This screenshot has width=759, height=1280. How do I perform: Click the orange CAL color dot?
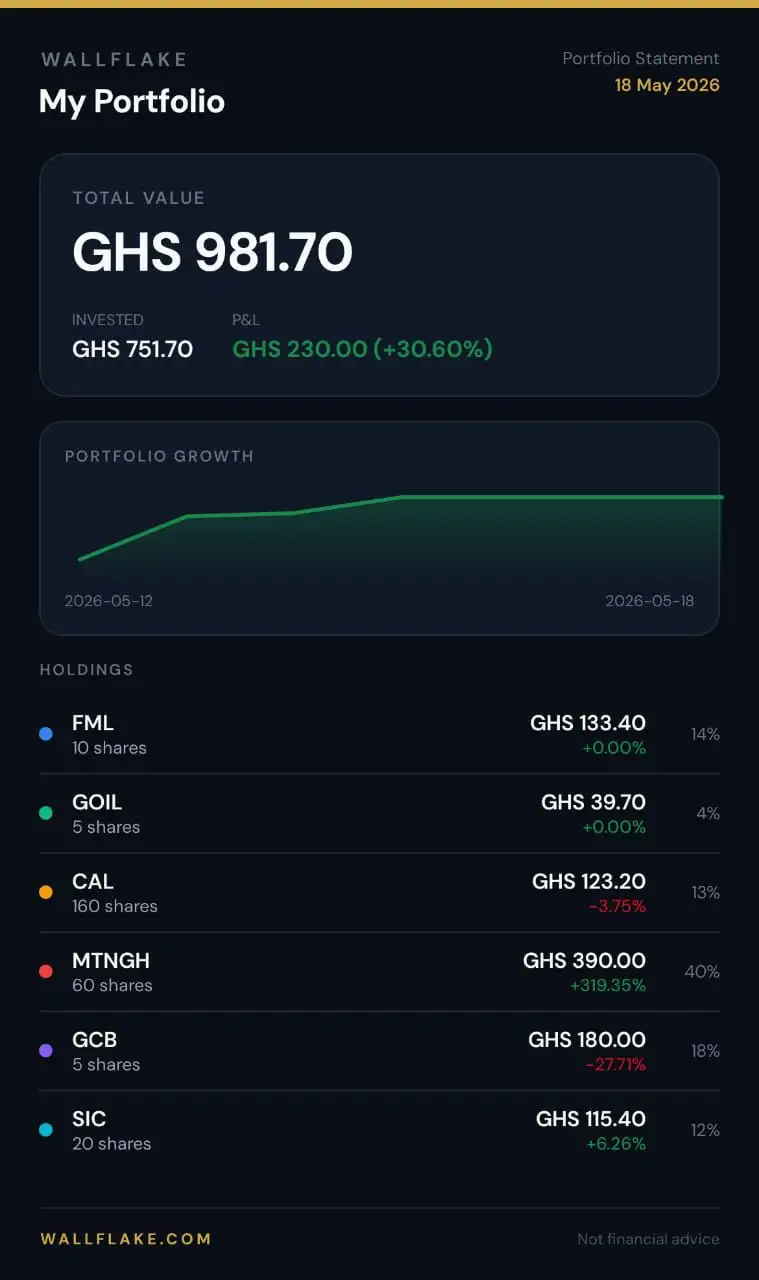45,892
